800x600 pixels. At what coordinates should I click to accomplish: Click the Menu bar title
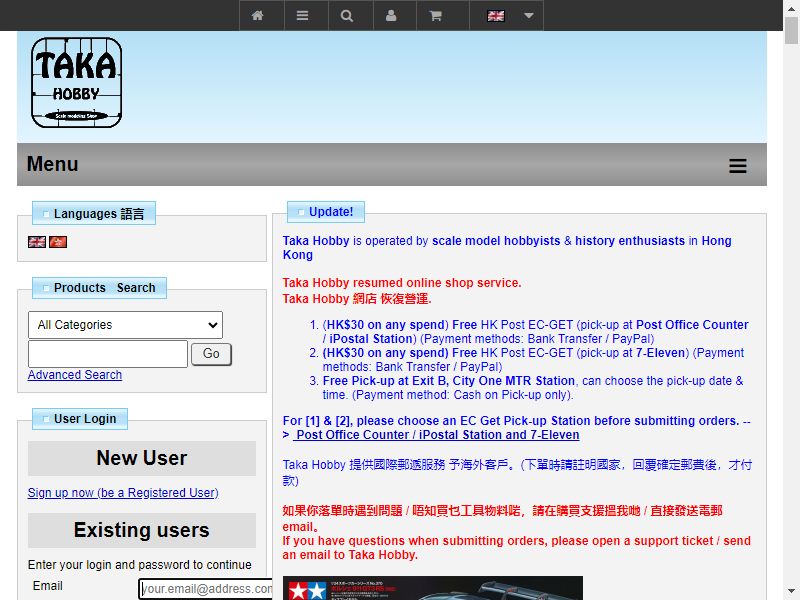[53, 164]
